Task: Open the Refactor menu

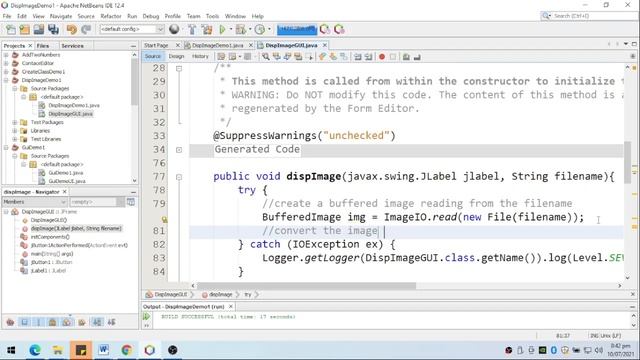Action: (x=111, y=16)
